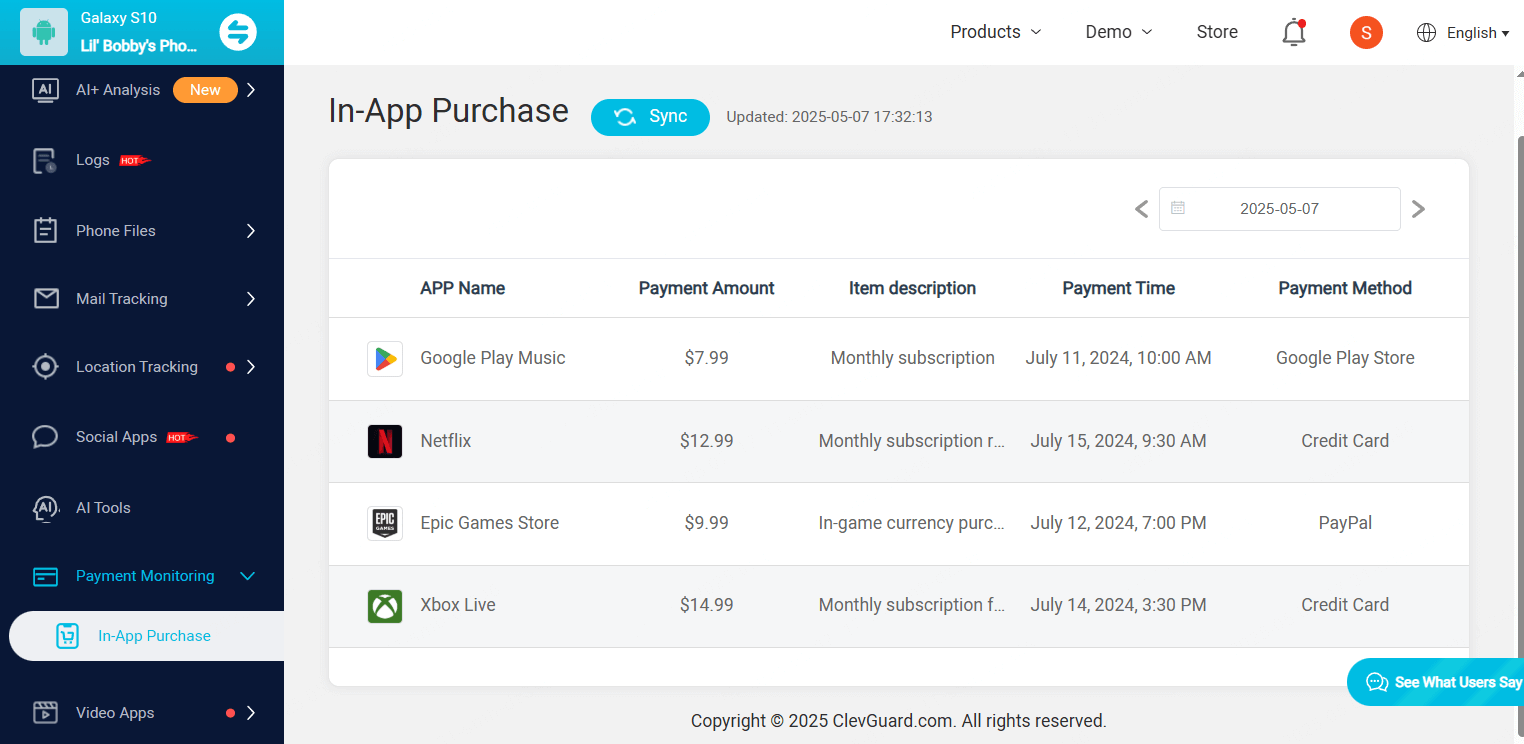The image size is (1524, 744).
Task: Click the Social Apps chat bubble icon
Action: (45, 437)
